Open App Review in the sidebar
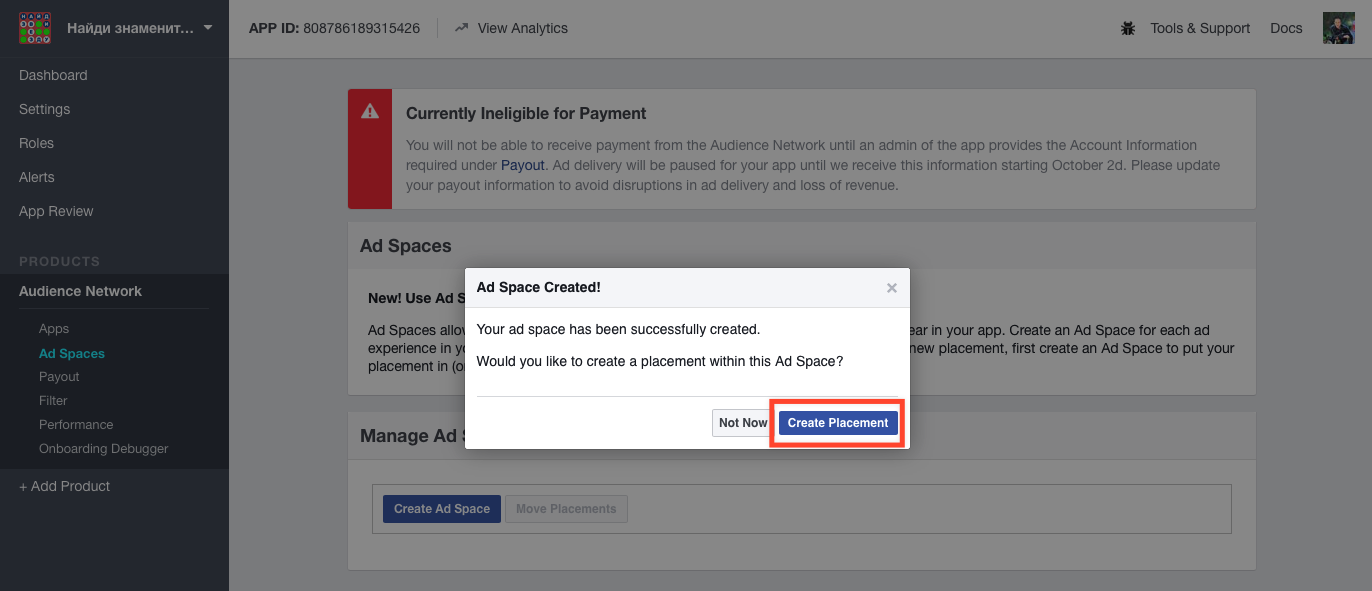Image resolution: width=1372 pixels, height=591 pixels. coord(56,211)
